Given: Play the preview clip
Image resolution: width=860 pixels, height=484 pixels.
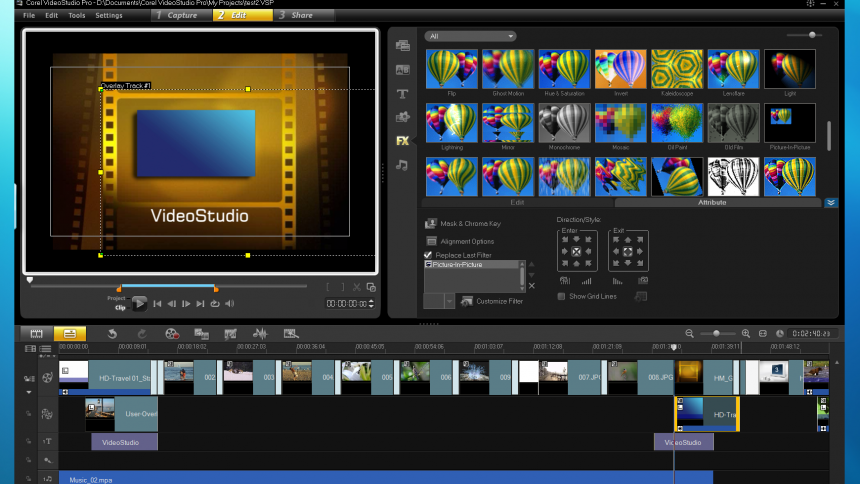Looking at the screenshot, I should (x=139, y=303).
